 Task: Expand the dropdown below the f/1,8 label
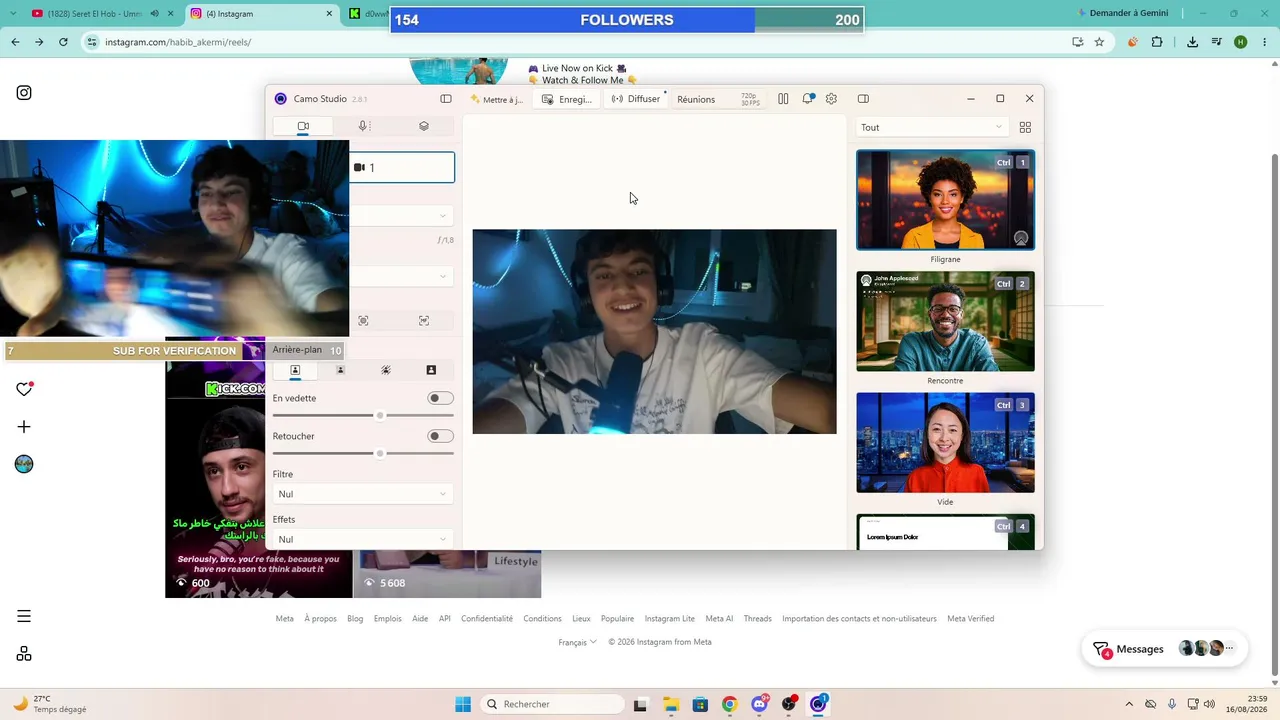[402, 276]
